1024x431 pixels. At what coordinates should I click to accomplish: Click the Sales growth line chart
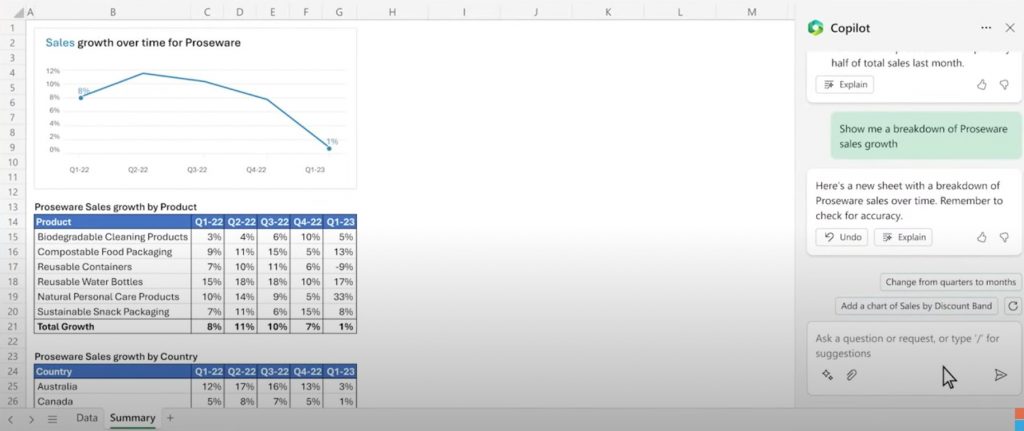coord(195,108)
